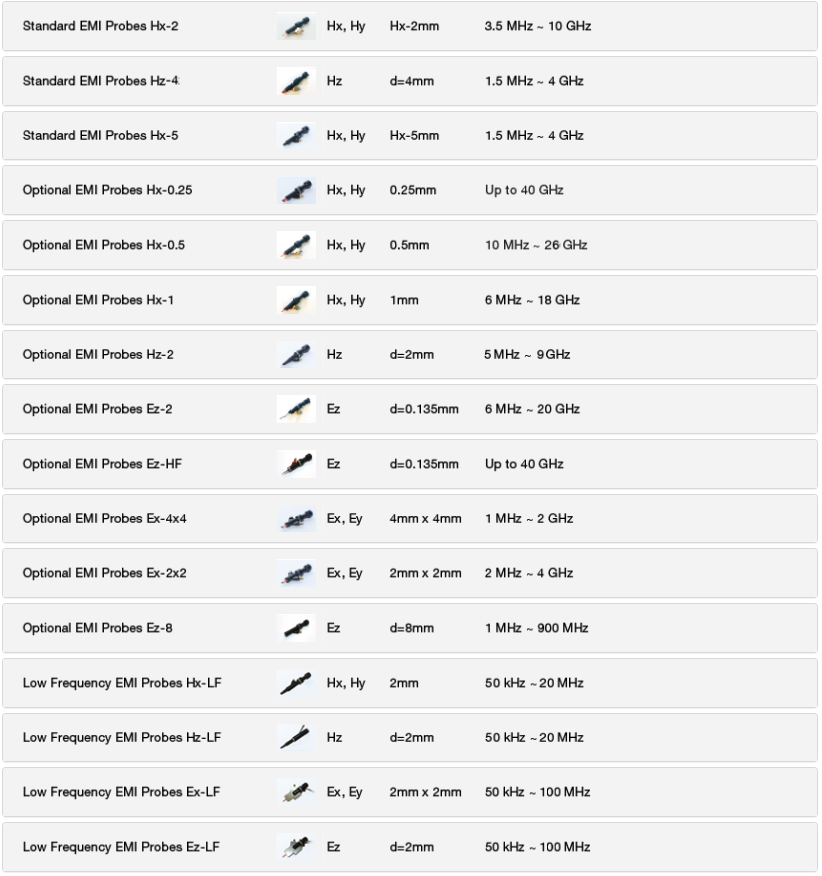822x876 pixels.
Task: Open the Ez-HF probe image
Action: pos(296,464)
